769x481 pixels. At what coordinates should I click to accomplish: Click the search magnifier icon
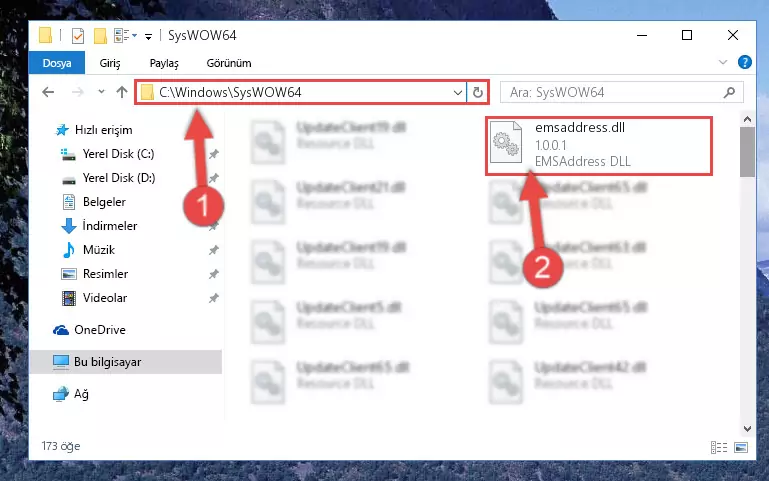729,92
